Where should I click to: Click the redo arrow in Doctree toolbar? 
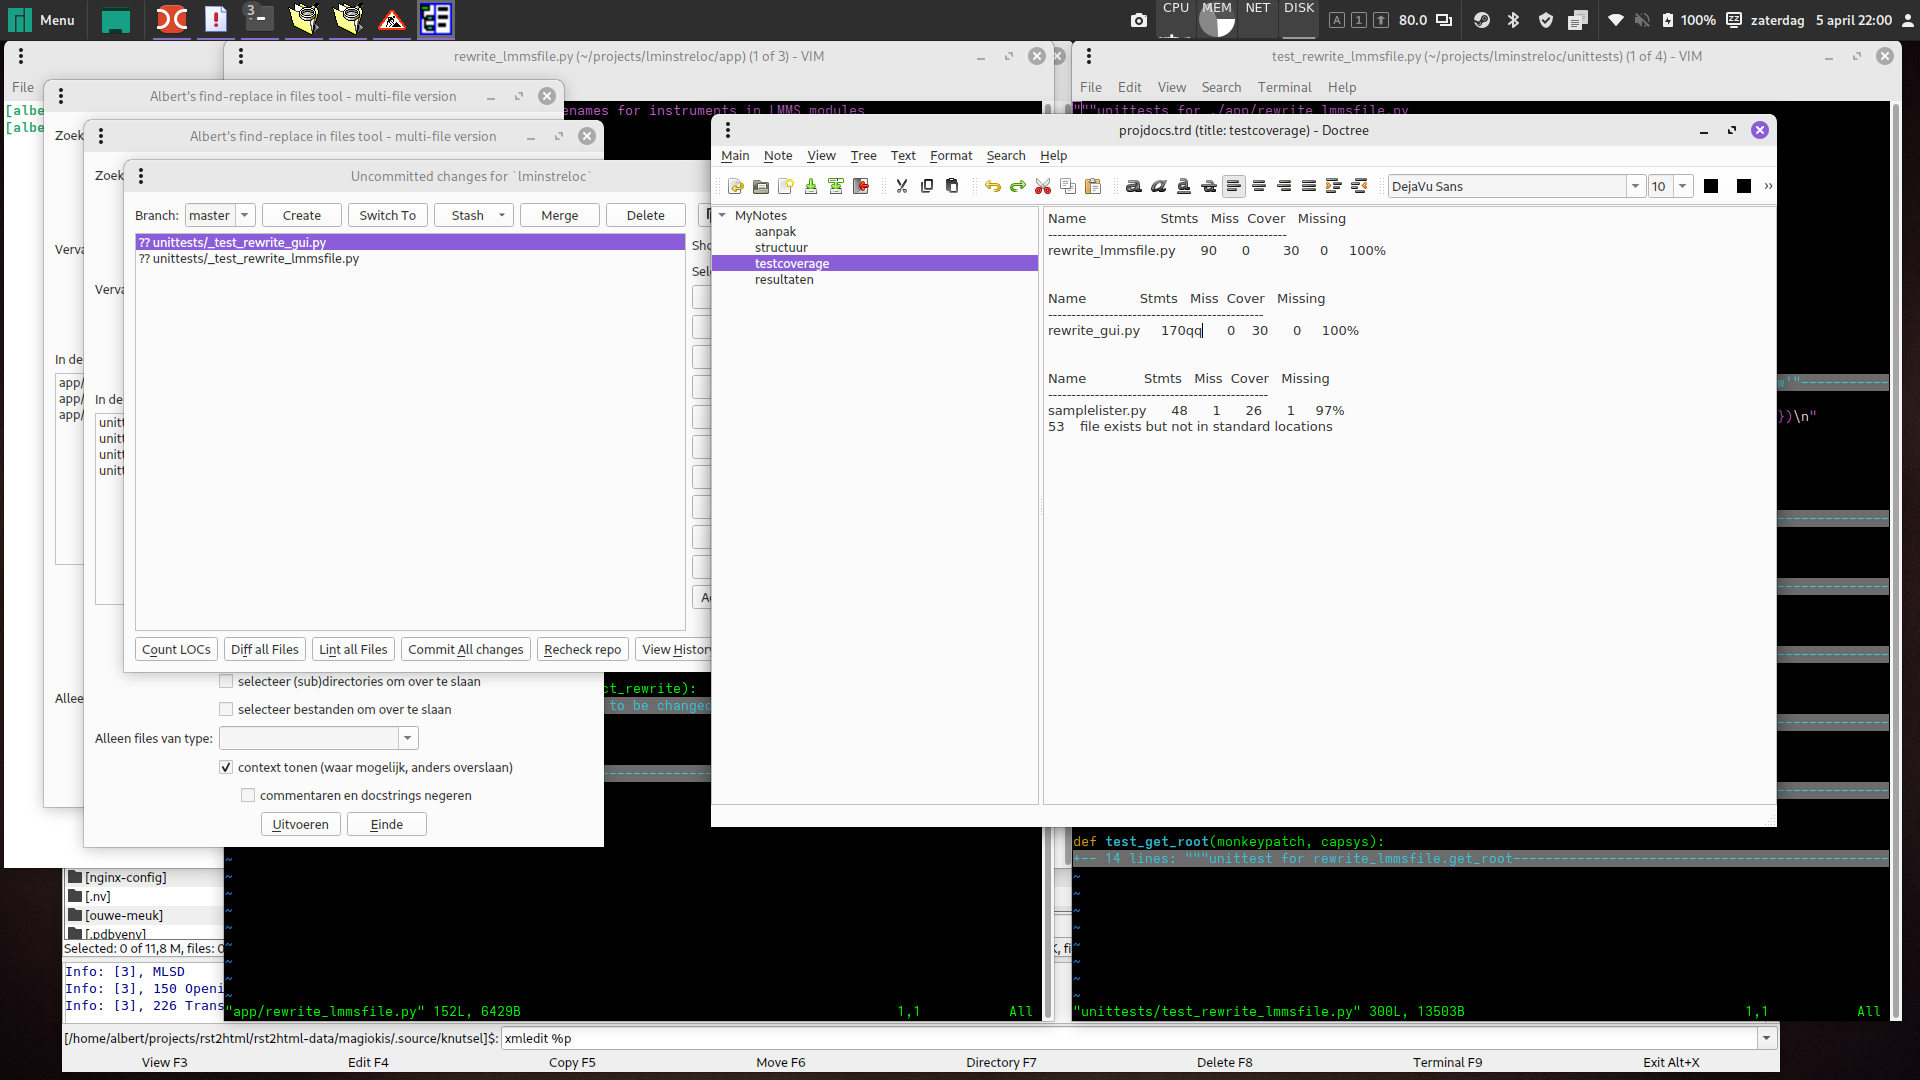point(1017,186)
